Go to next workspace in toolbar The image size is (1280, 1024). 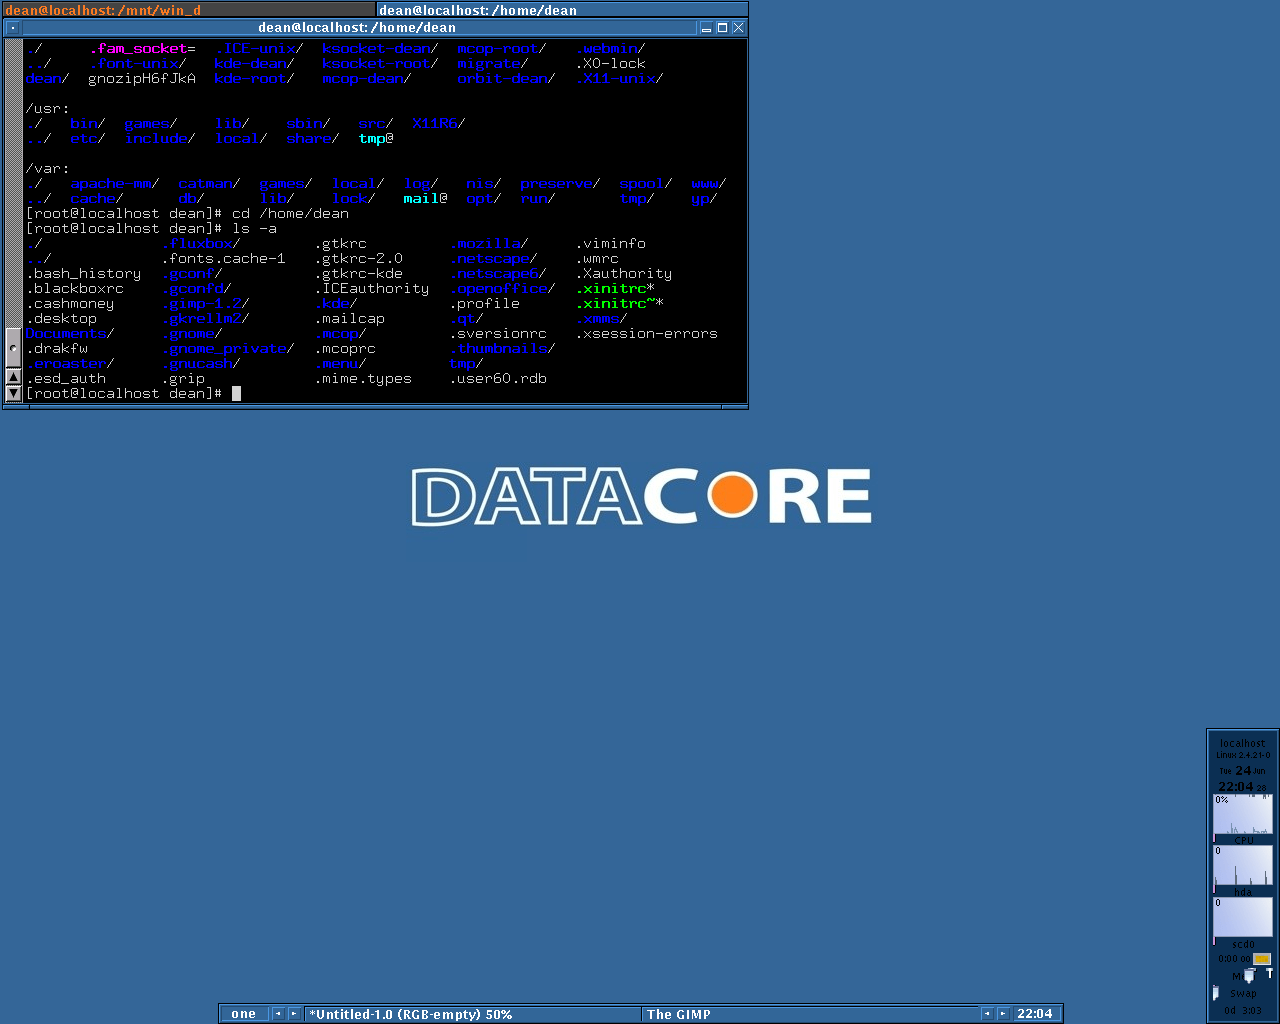(293, 1014)
